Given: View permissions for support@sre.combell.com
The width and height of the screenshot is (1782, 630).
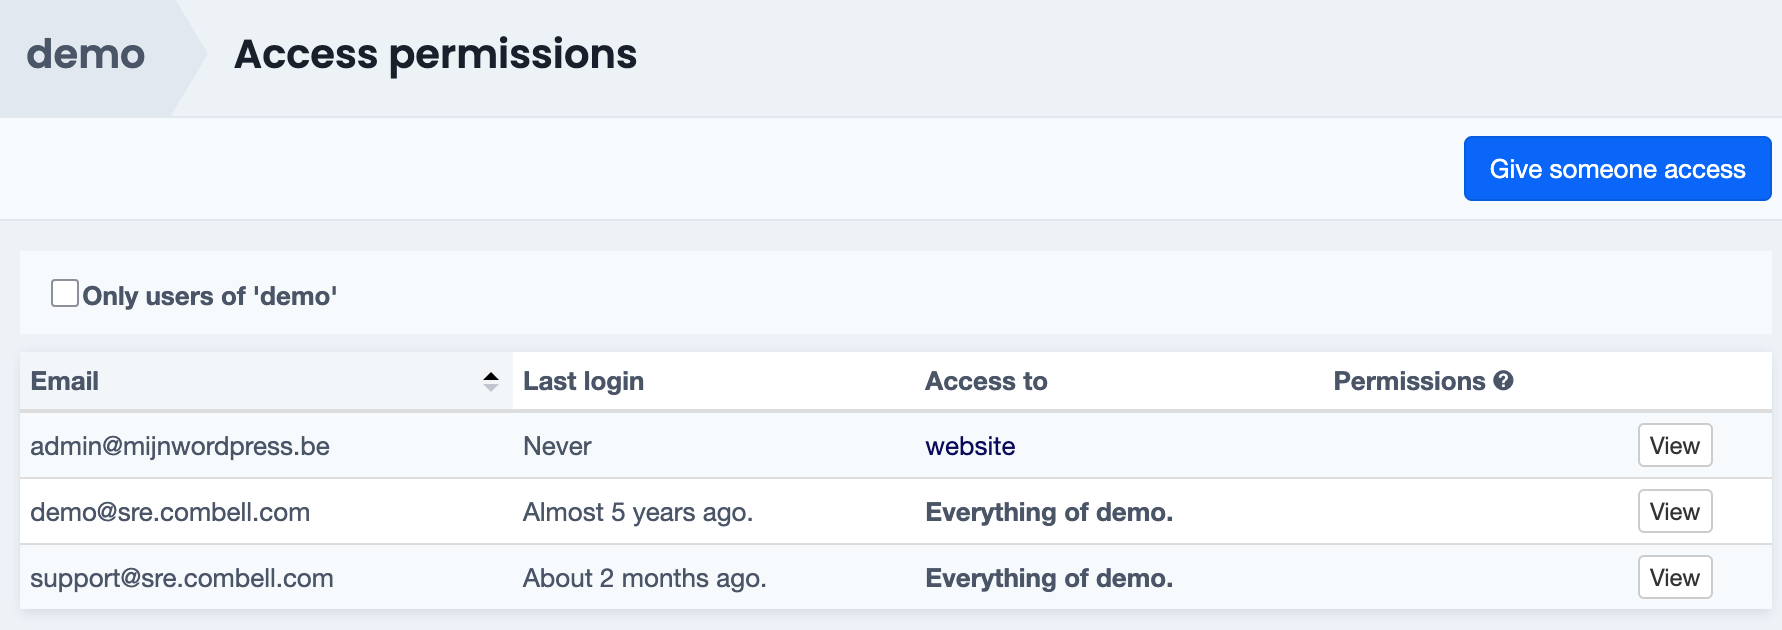Looking at the screenshot, I should pos(1674,578).
